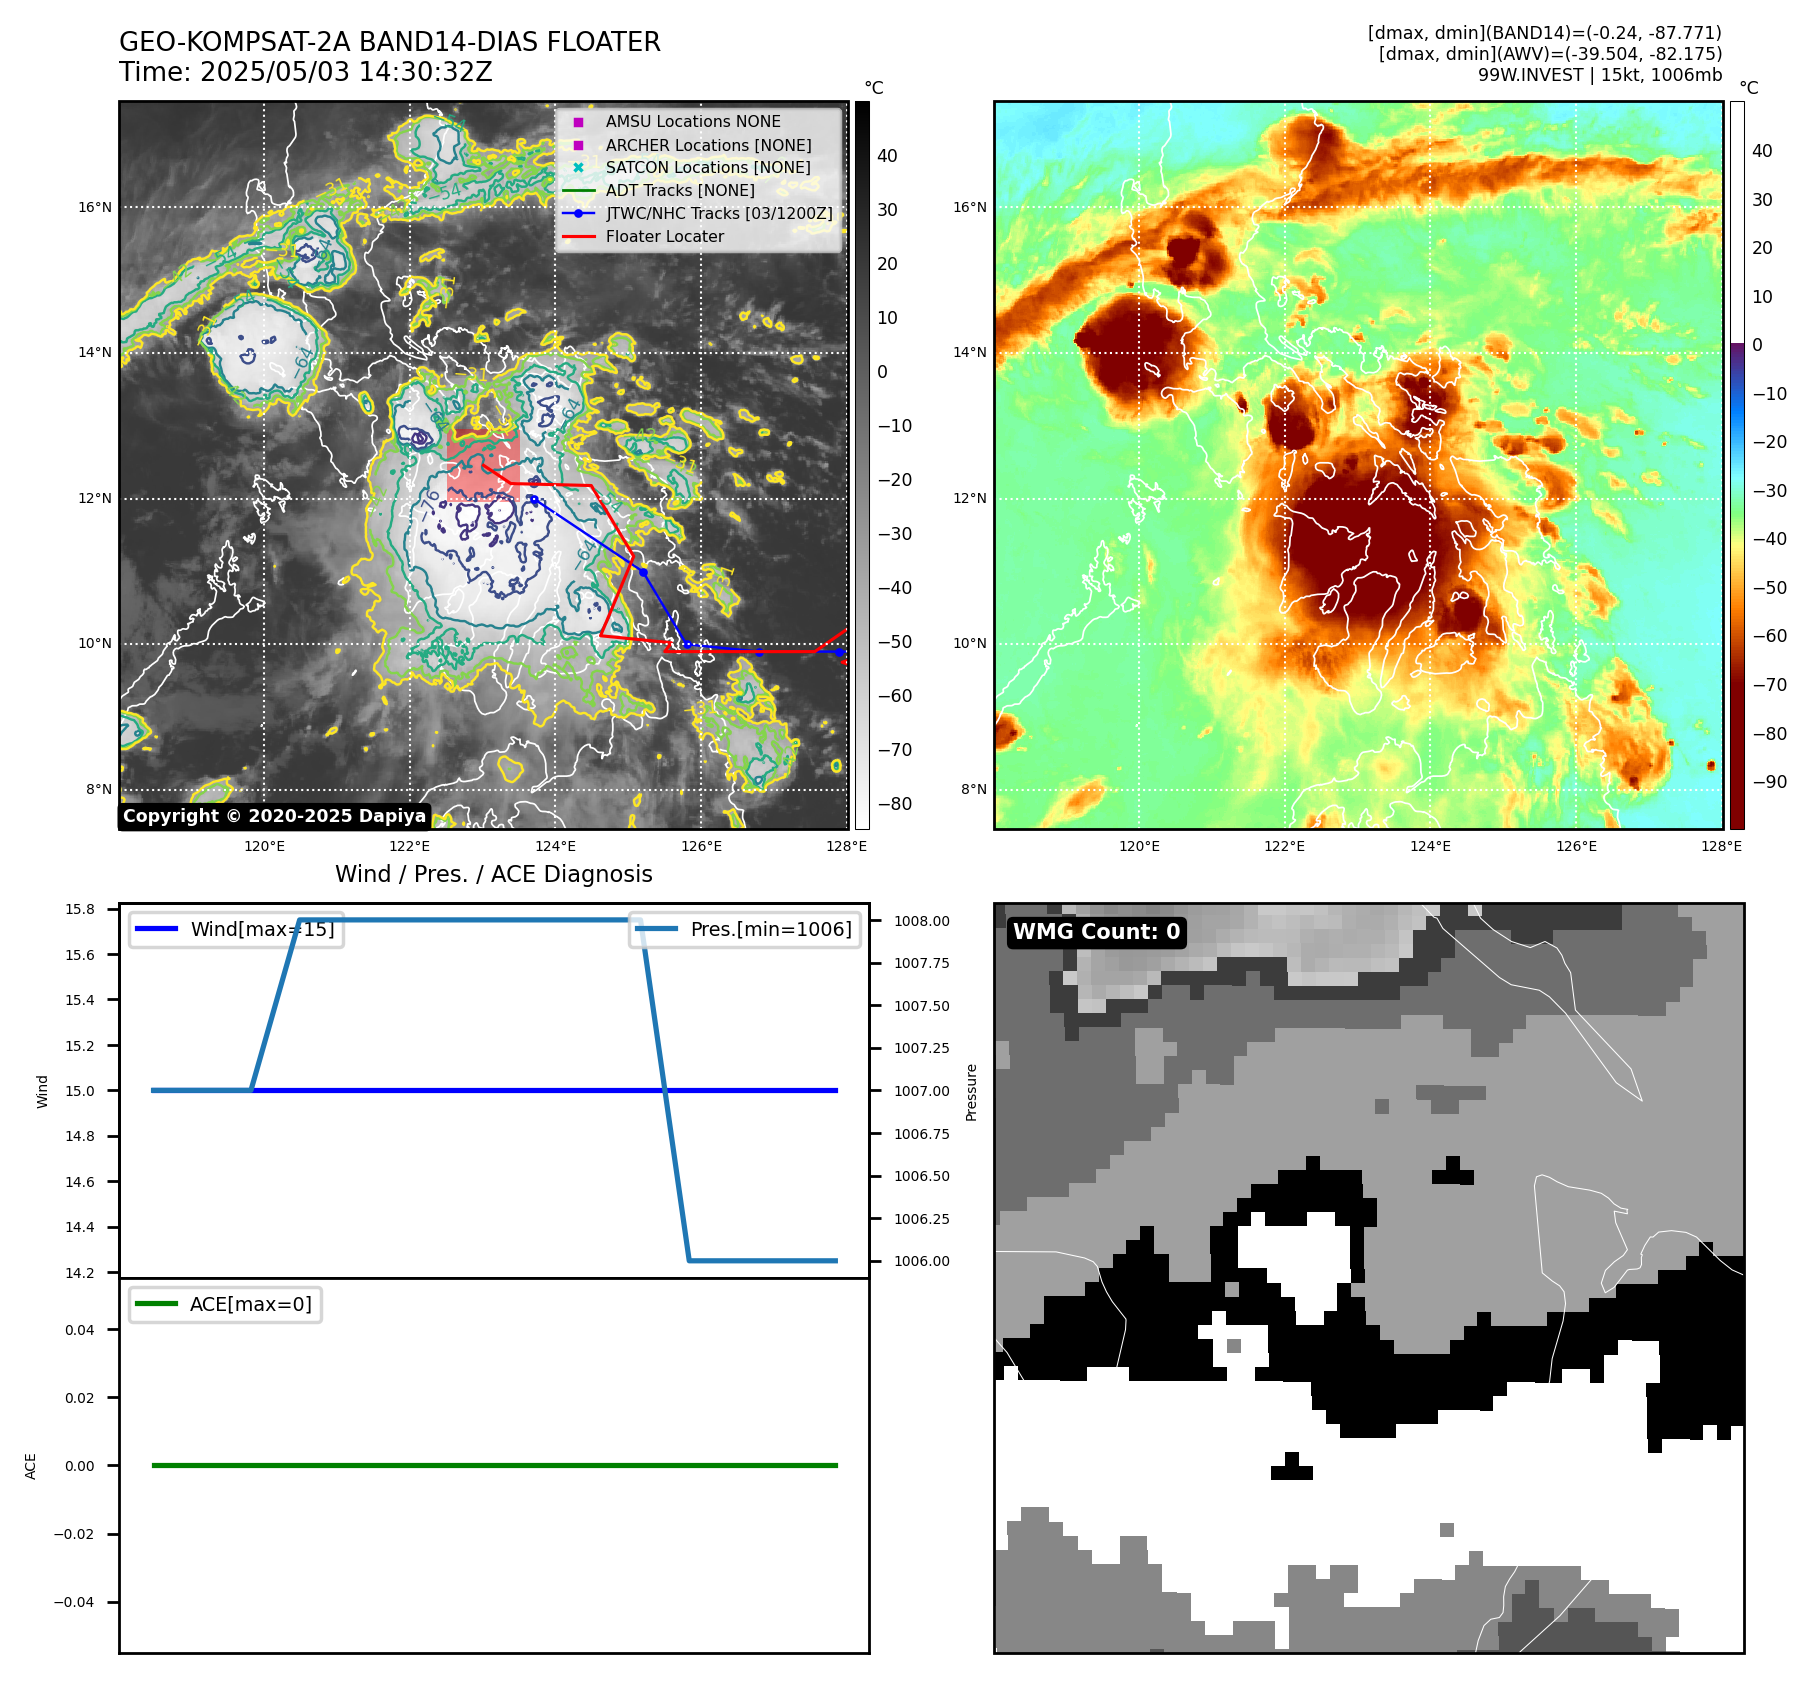Click the Copyright 2020-2025 Dapiya label
1813x1690 pixels.
[274, 816]
